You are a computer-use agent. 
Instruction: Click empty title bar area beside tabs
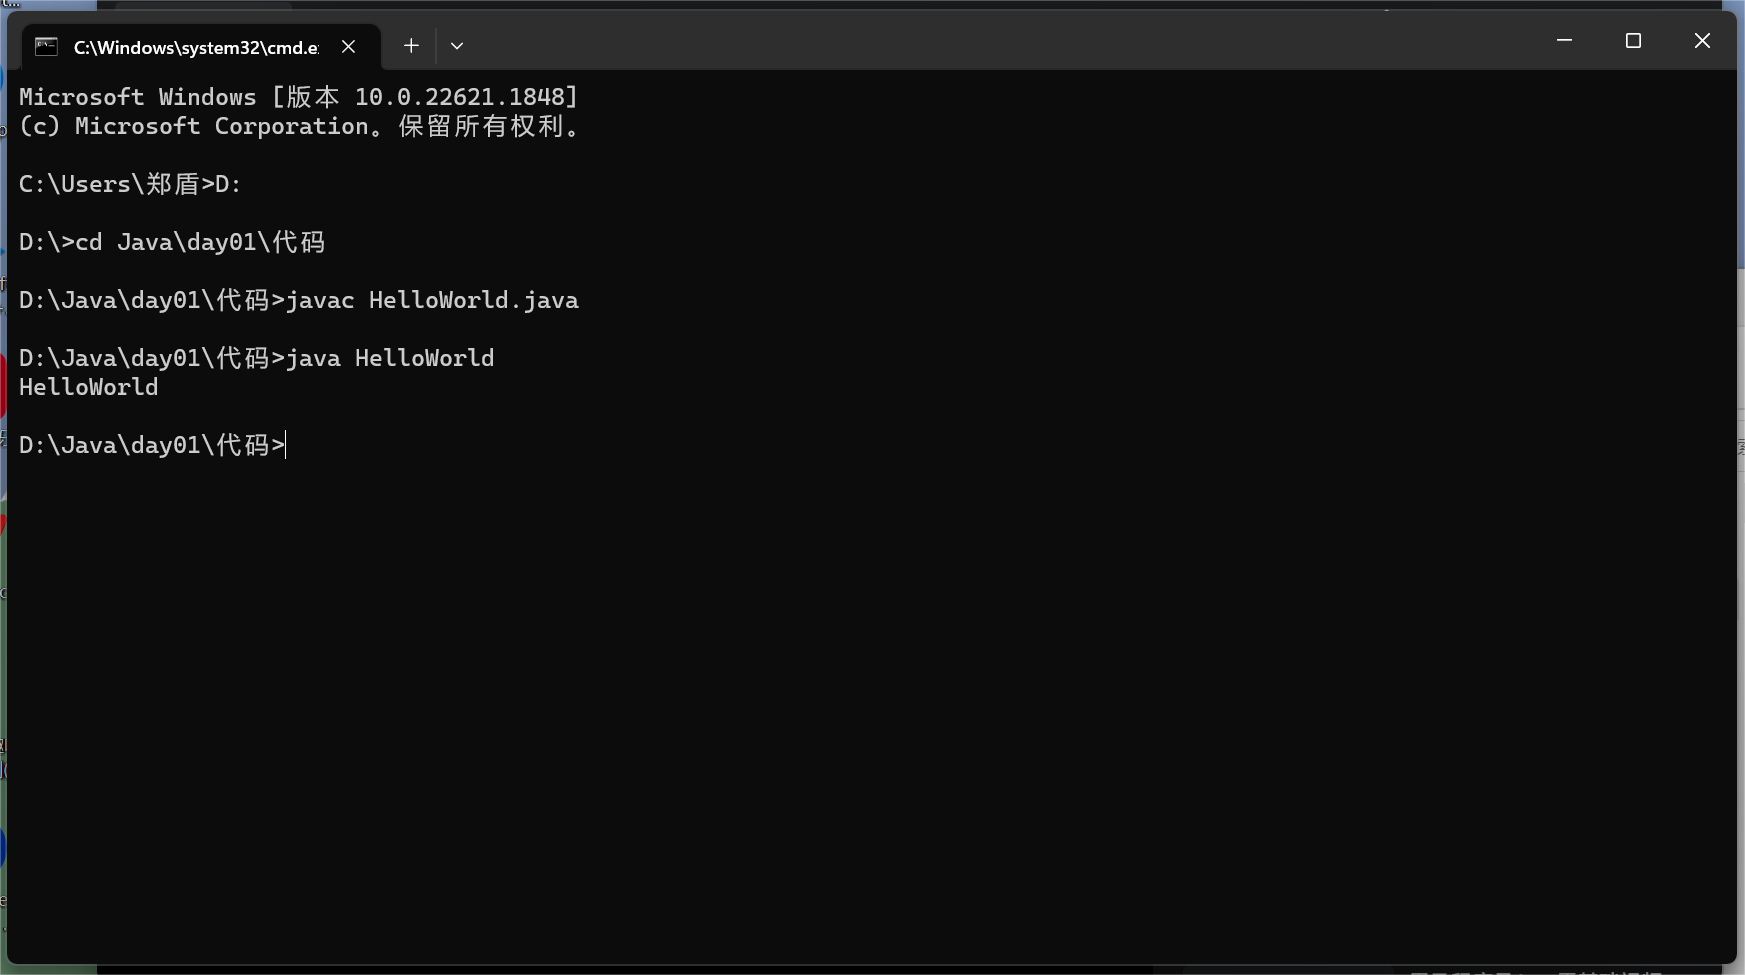(x=1000, y=42)
